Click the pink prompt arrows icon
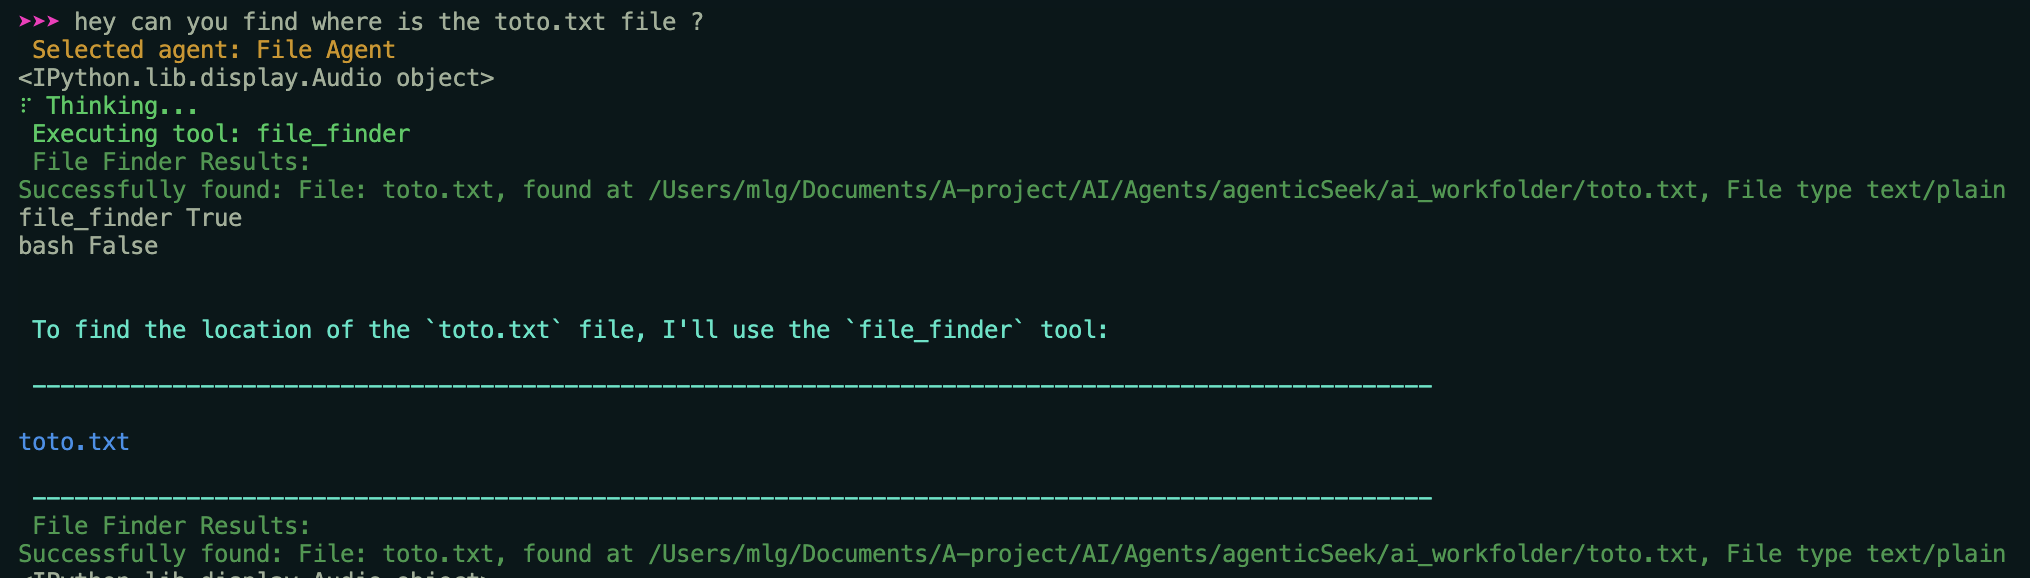The height and width of the screenshot is (578, 2030). tap(39, 21)
